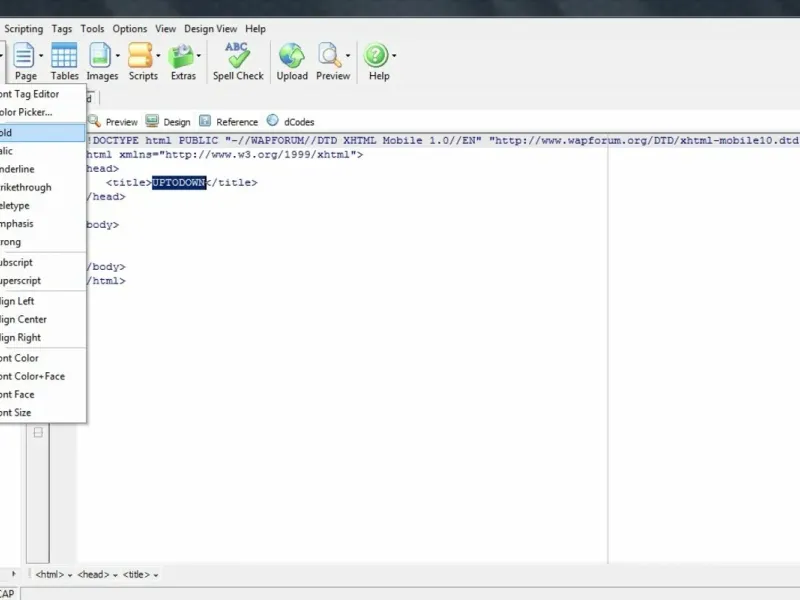The height and width of the screenshot is (600, 800).
Task: Click the closing </head> tag line
Action: click(x=106, y=196)
